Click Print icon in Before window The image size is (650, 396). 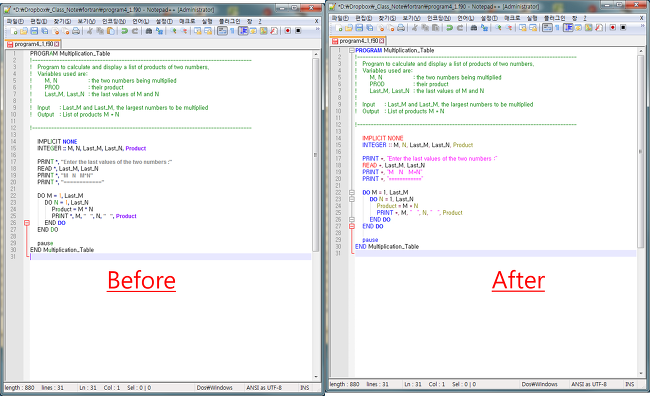(x=76, y=31)
